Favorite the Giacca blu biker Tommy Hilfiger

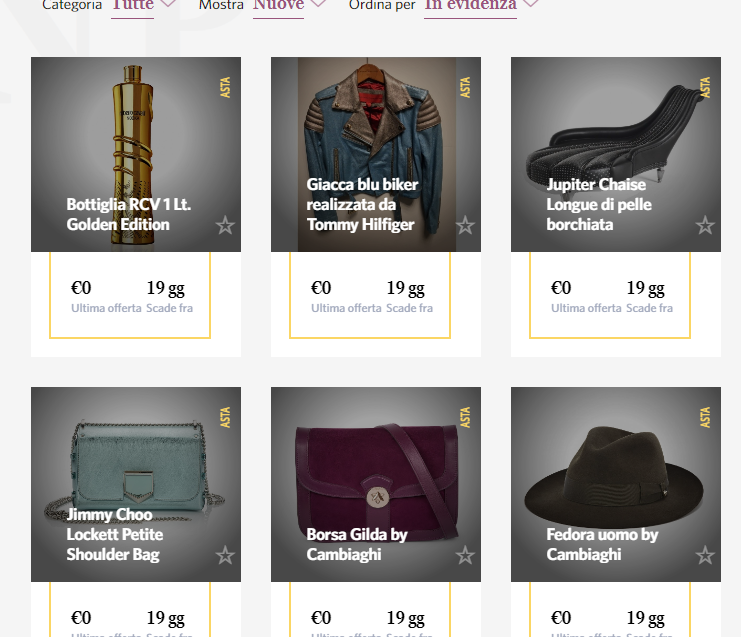pyautogui.click(x=465, y=225)
